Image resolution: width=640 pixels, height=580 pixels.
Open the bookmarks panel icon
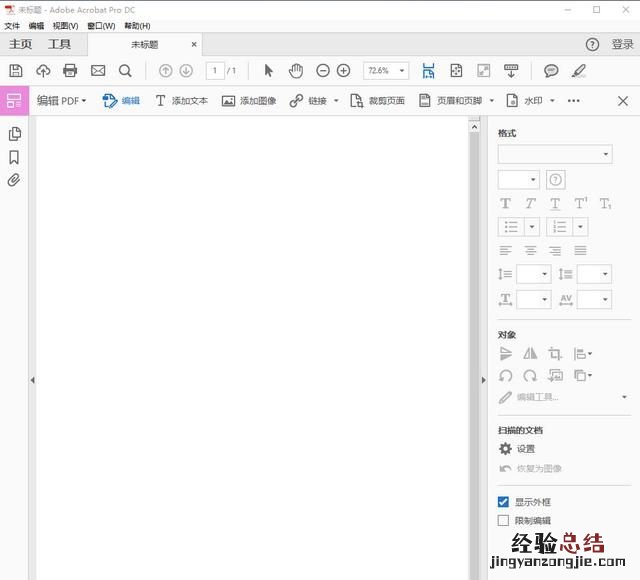pos(14,157)
